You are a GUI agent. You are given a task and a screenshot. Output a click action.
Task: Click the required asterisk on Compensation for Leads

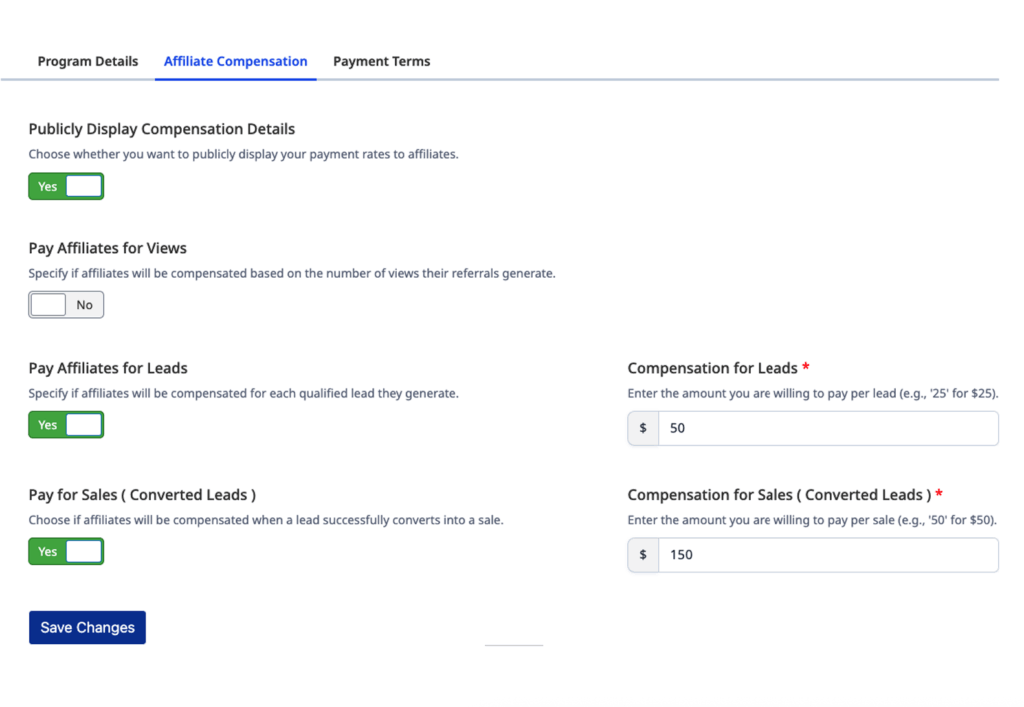pyautogui.click(x=806, y=368)
